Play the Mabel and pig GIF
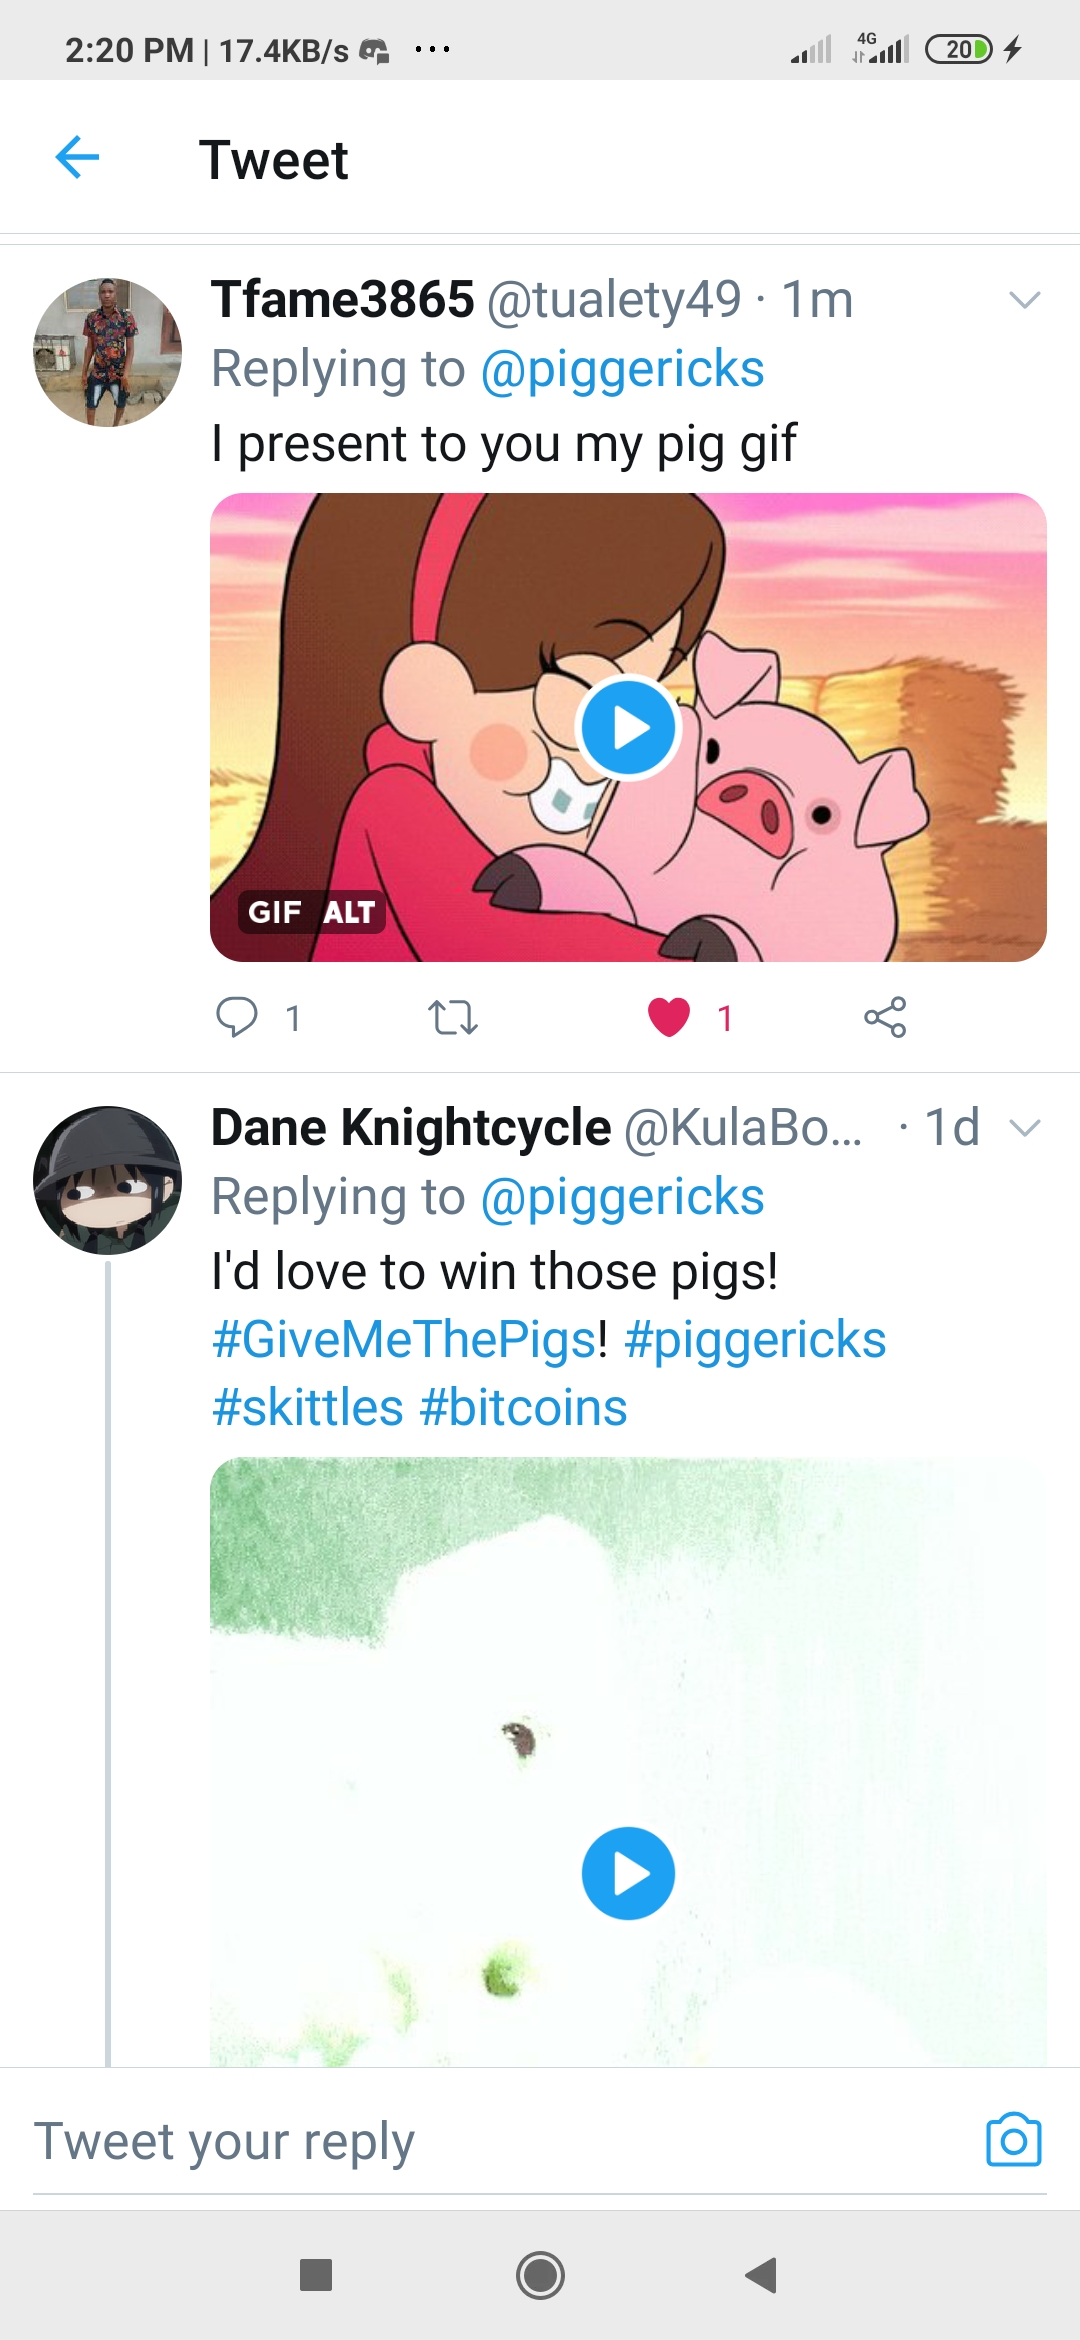The height and width of the screenshot is (2340, 1080). [x=628, y=727]
